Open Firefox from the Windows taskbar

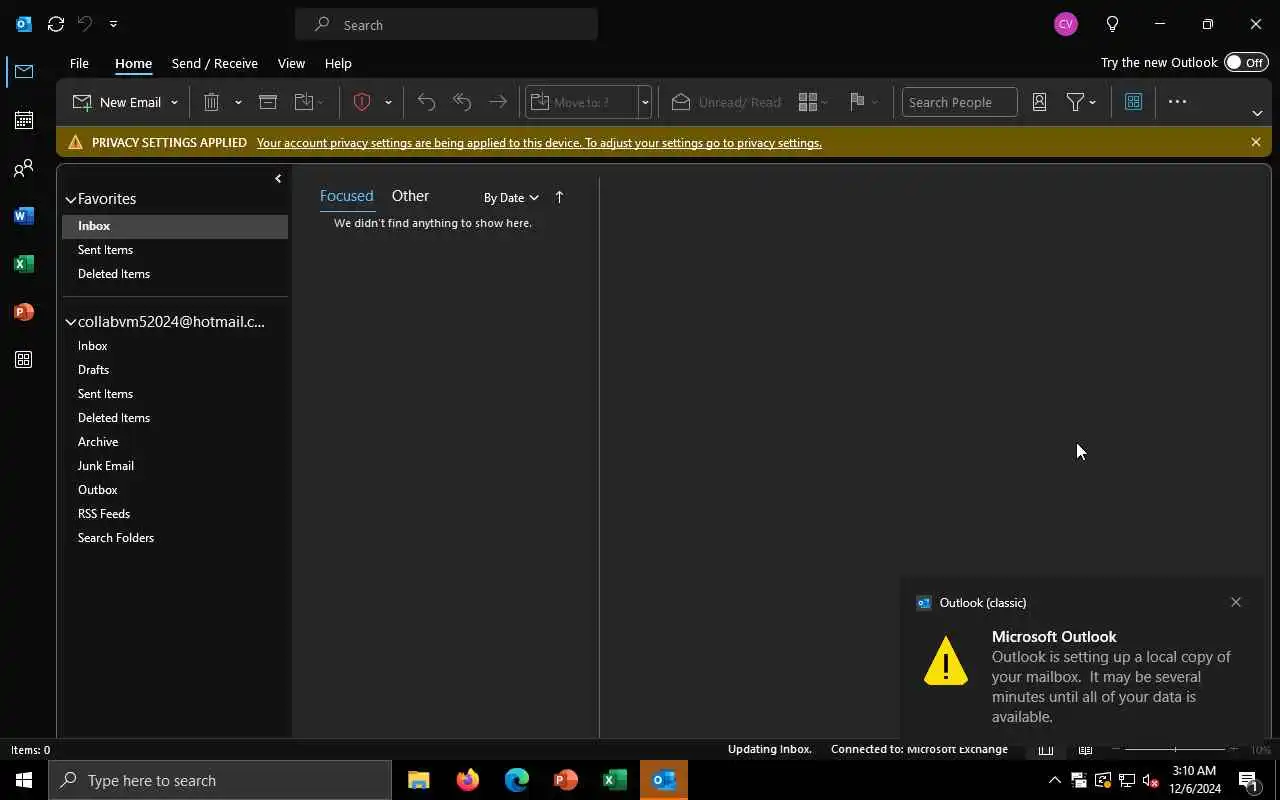[467, 780]
